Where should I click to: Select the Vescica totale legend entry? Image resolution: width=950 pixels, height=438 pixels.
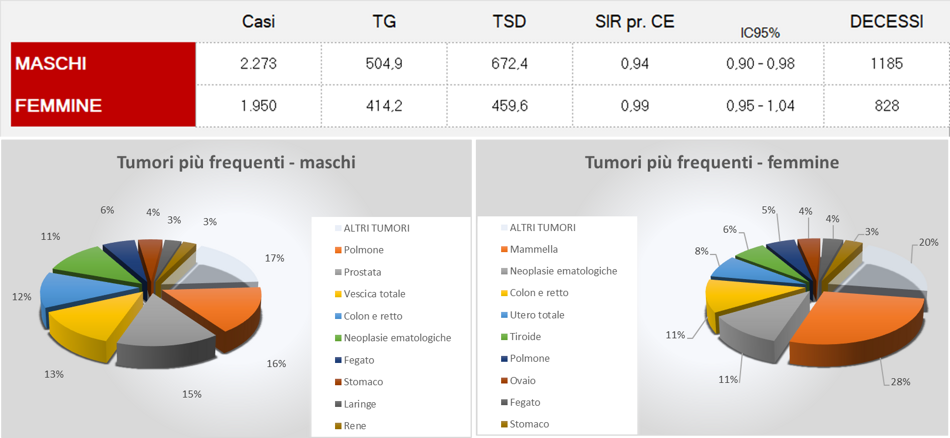[x=377, y=293]
